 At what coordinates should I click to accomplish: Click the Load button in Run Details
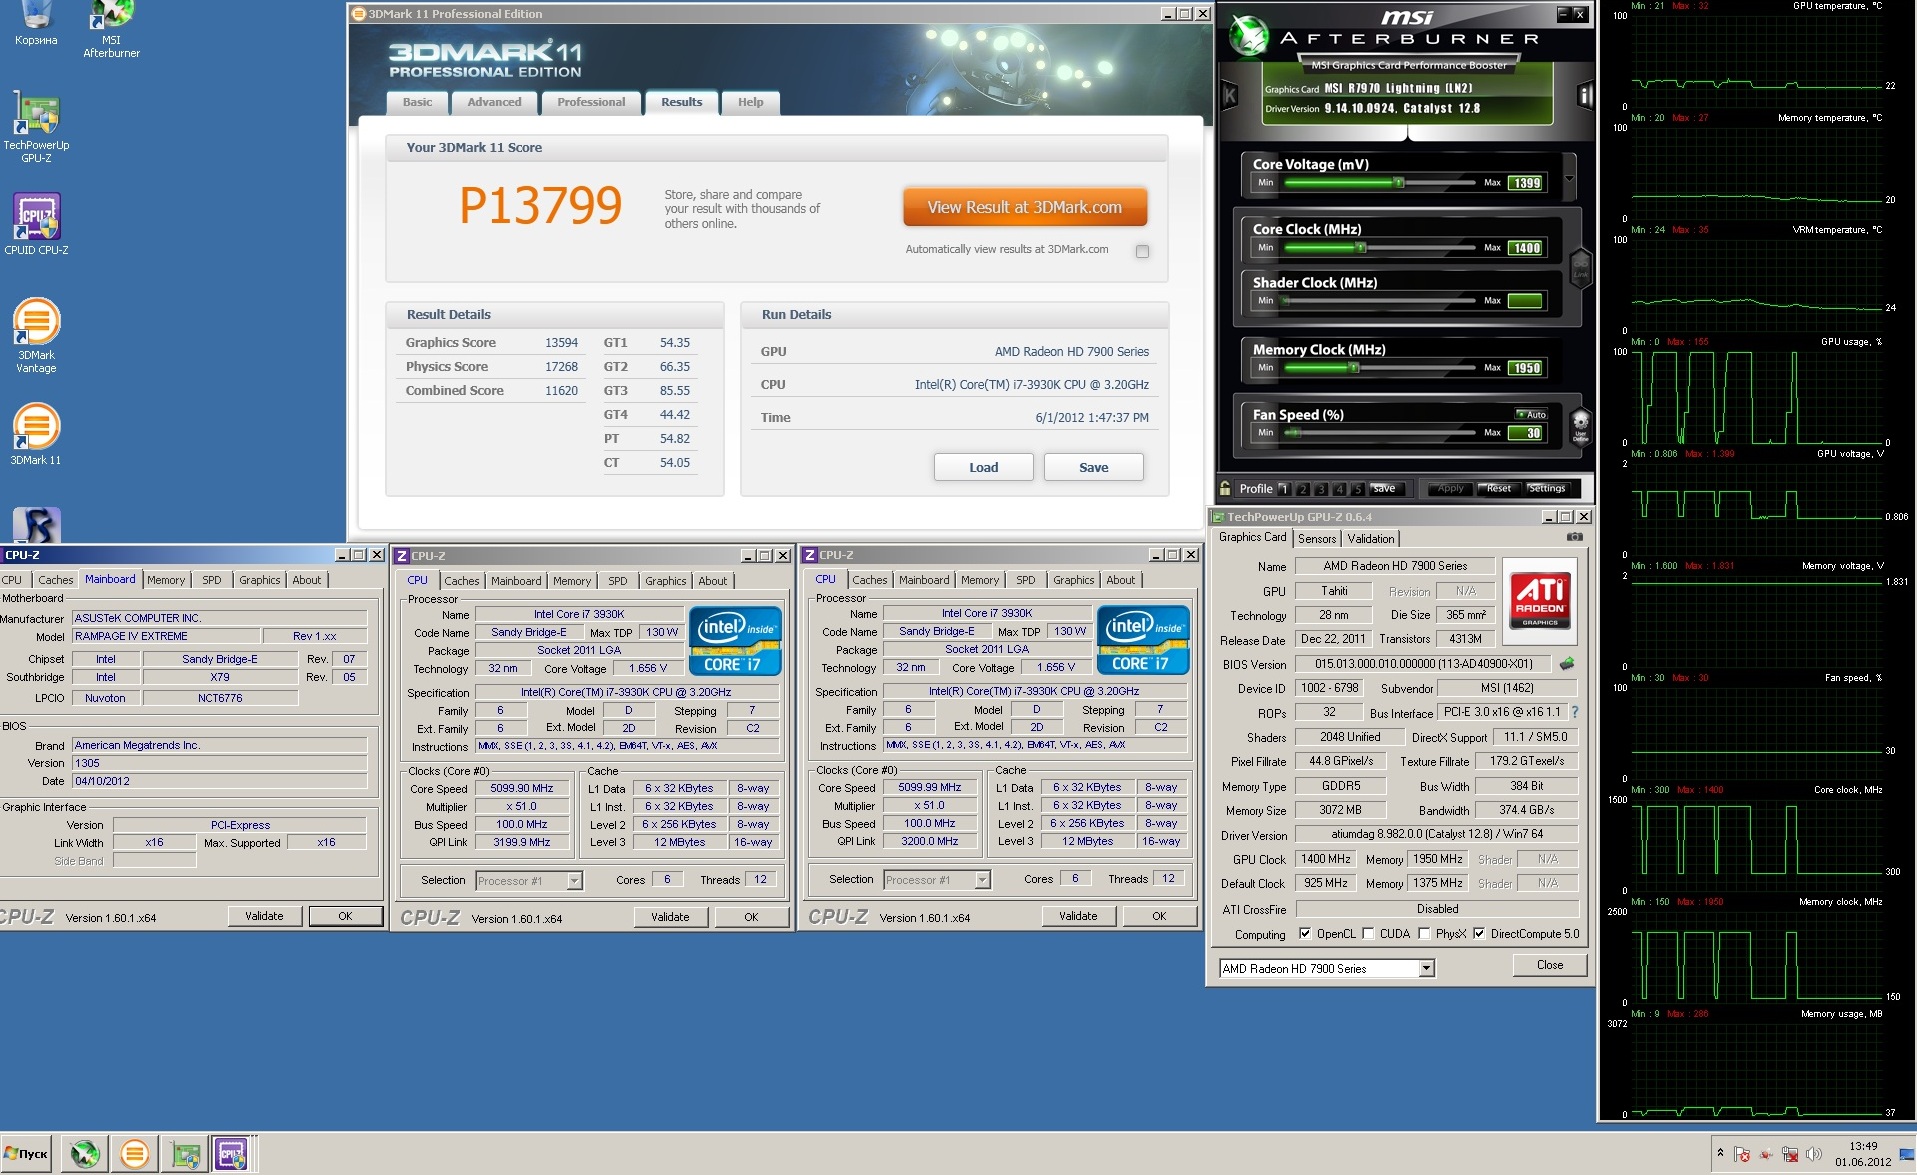983,467
